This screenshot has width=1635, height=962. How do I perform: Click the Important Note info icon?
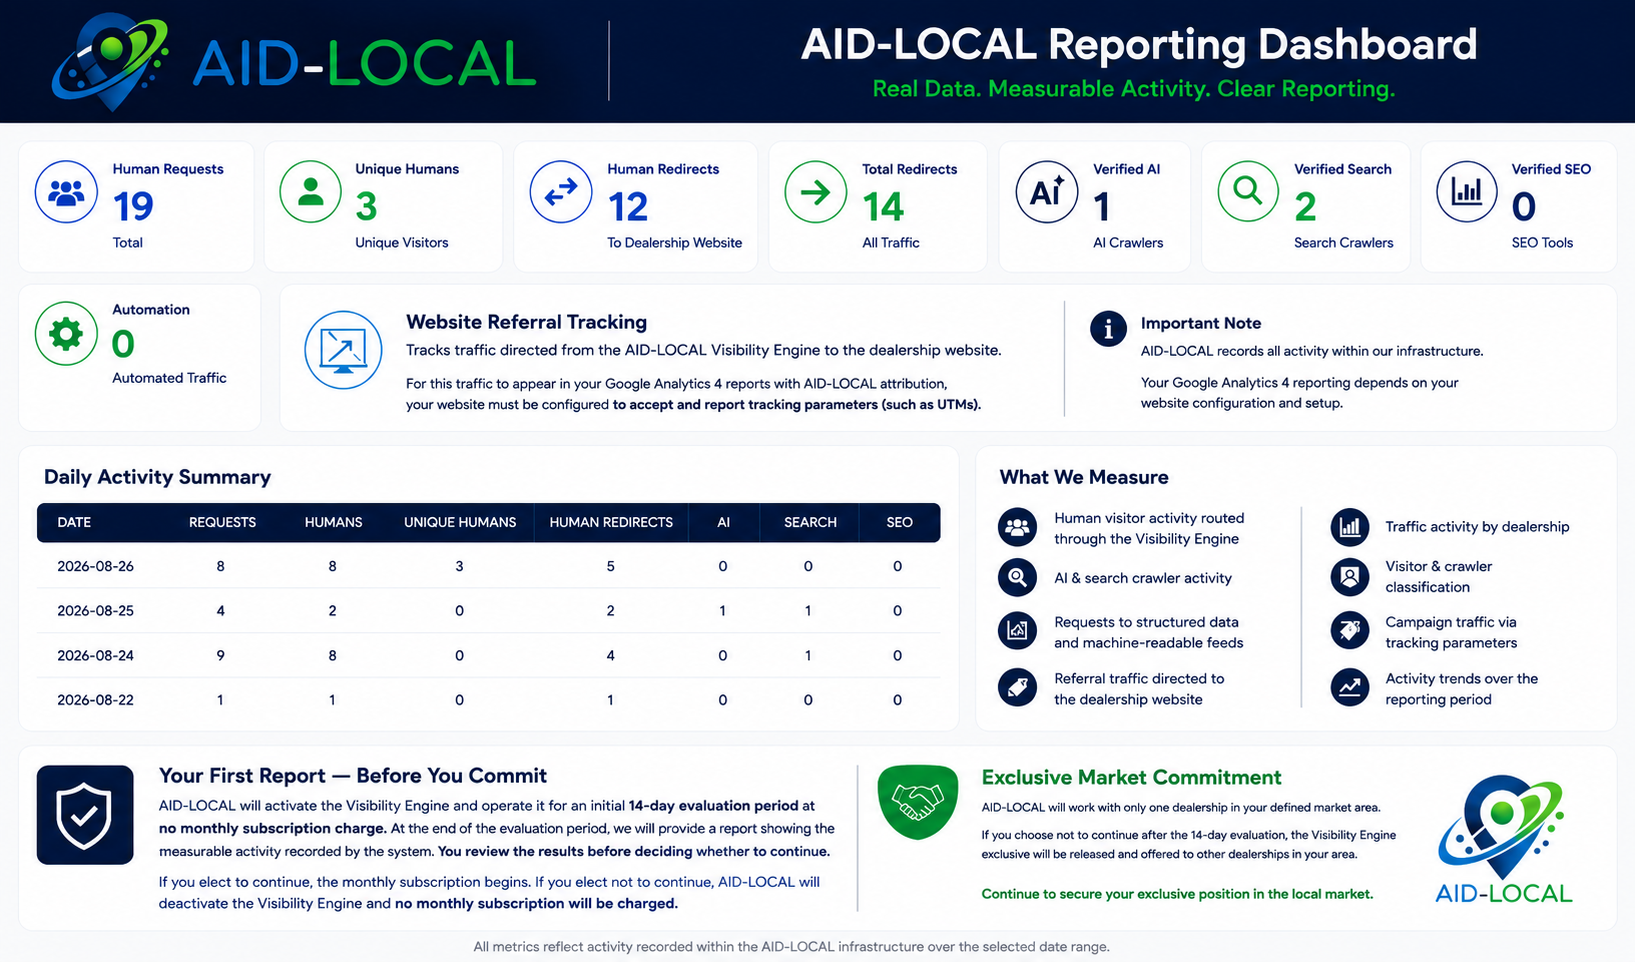[1108, 328]
